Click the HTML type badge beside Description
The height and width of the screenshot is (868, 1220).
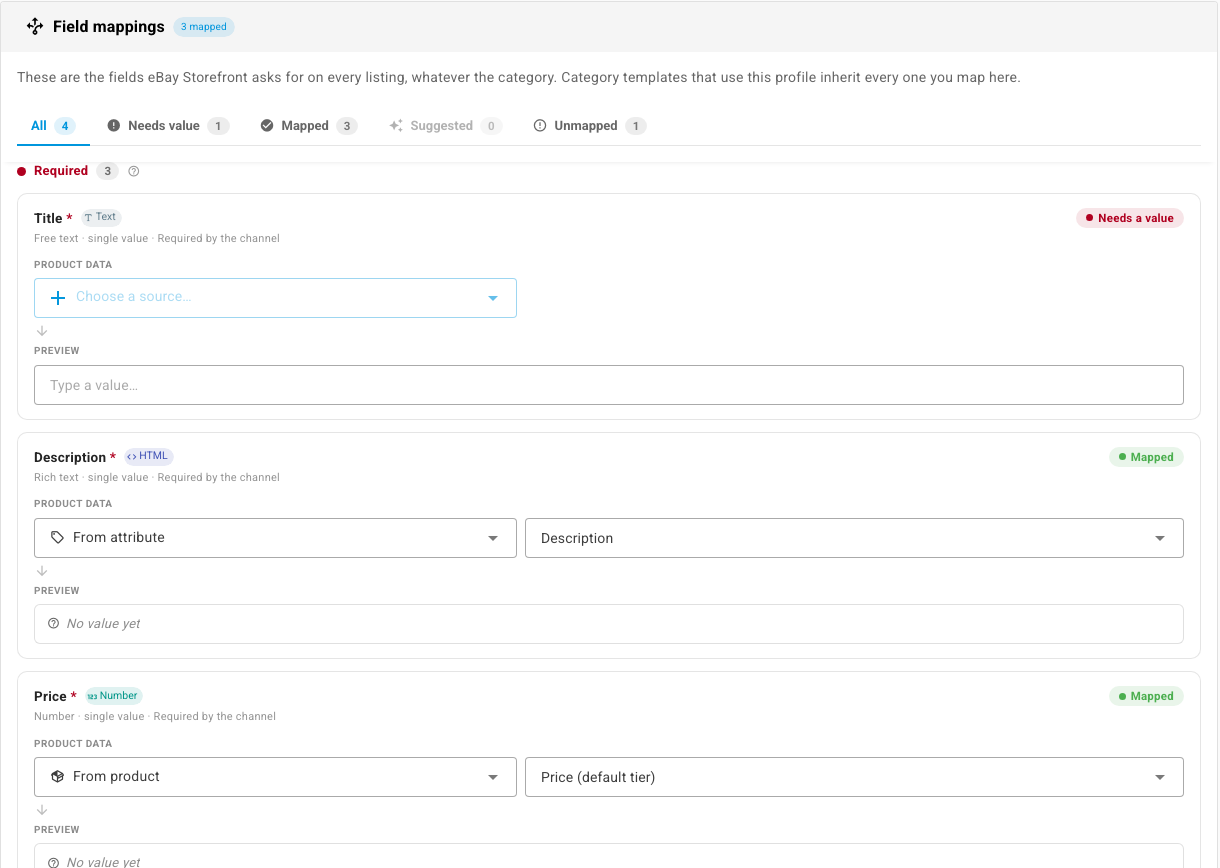click(x=148, y=456)
